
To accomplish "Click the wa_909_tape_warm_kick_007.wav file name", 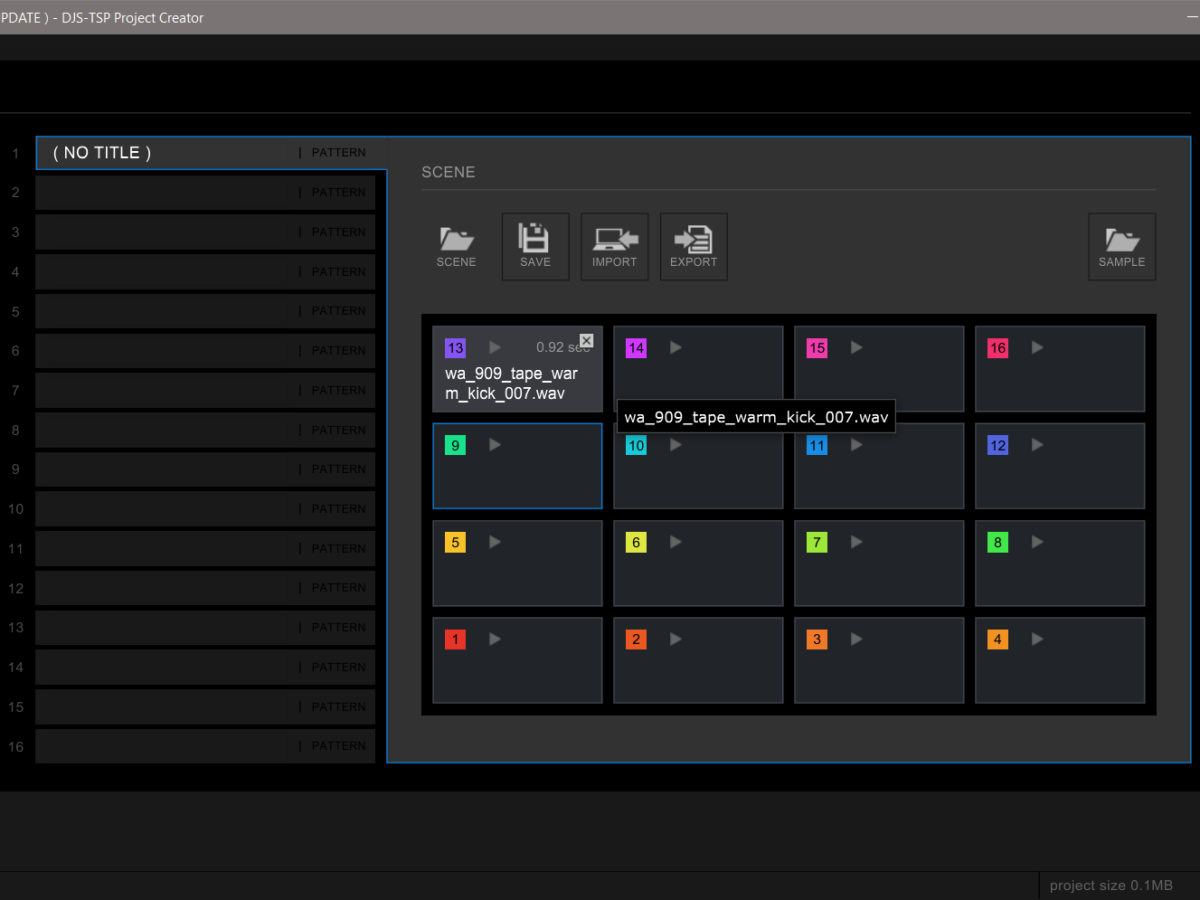I will tap(511, 383).
